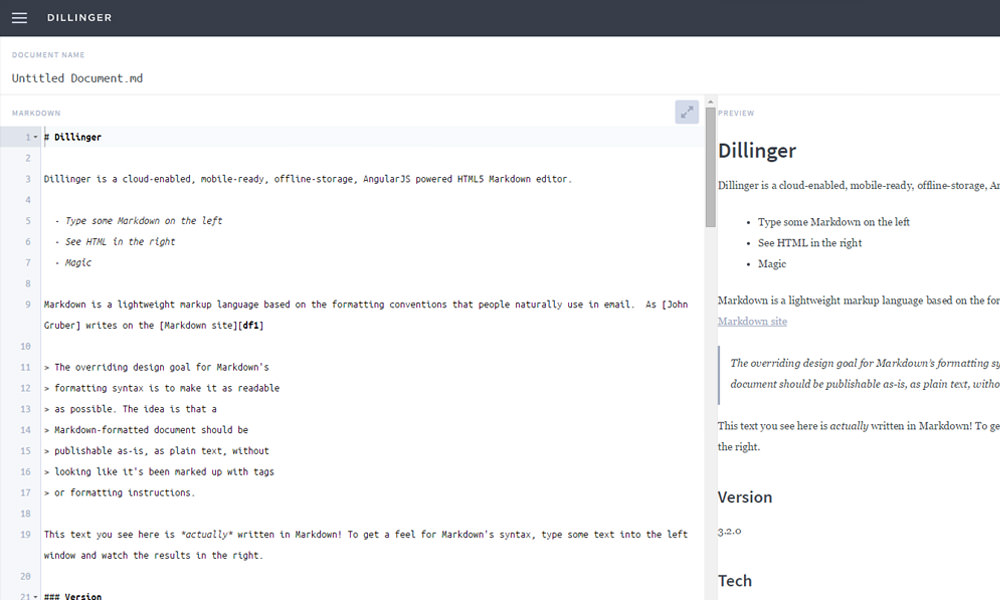Click '### Version' line in editor
1000x600 pixels.
click(73, 597)
